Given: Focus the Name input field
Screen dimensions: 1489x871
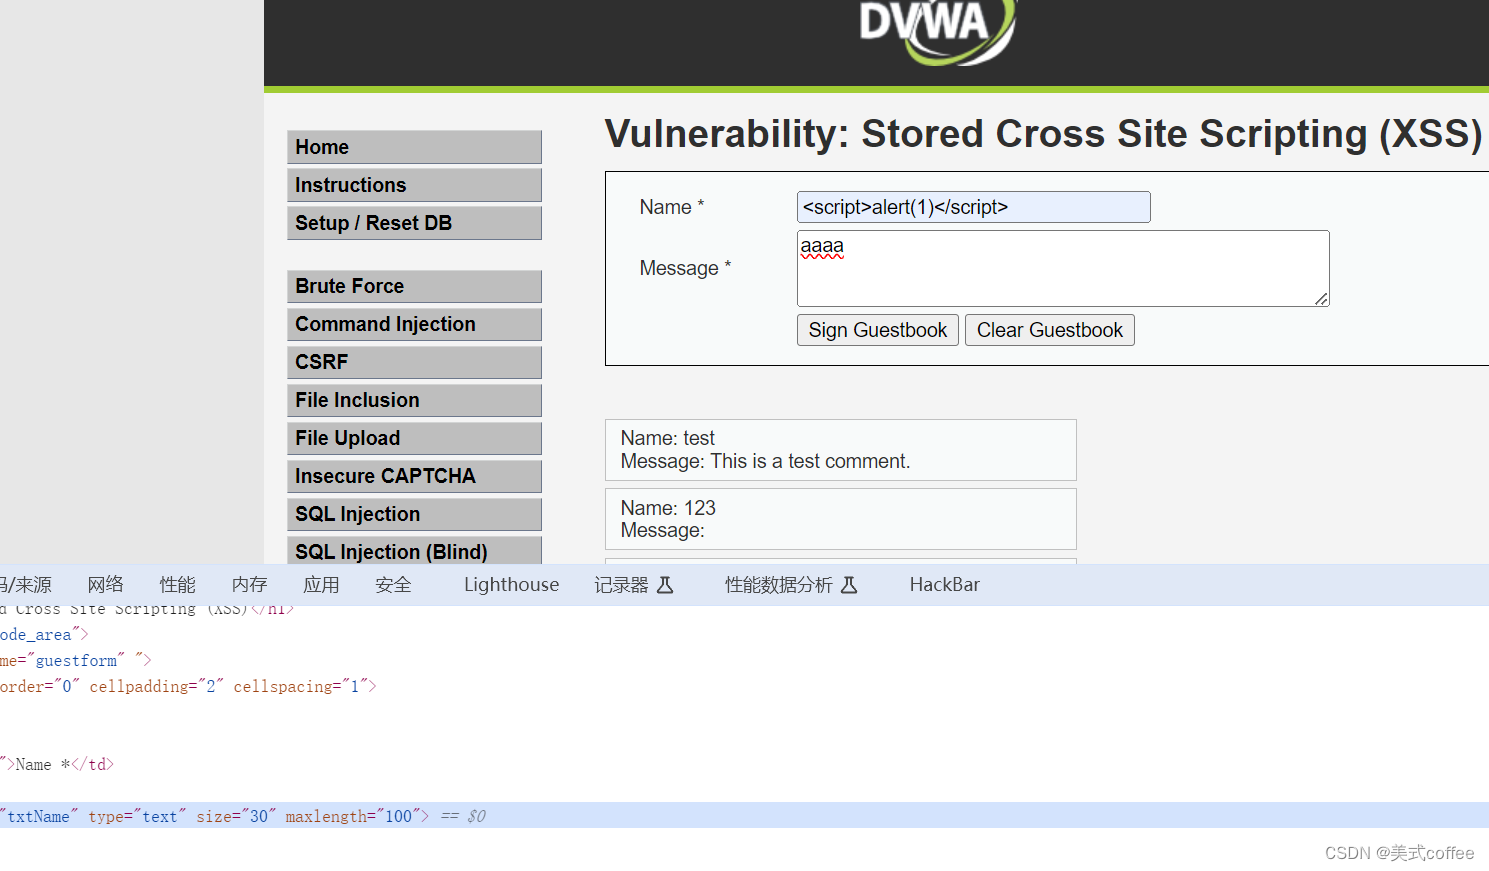Looking at the screenshot, I should pyautogui.click(x=973, y=207).
